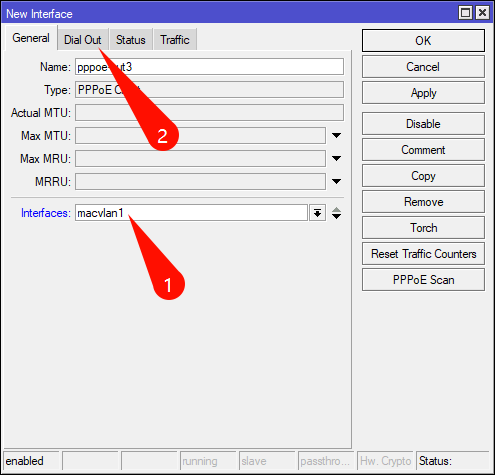
Task: Click the running status flag
Action: 208,461
